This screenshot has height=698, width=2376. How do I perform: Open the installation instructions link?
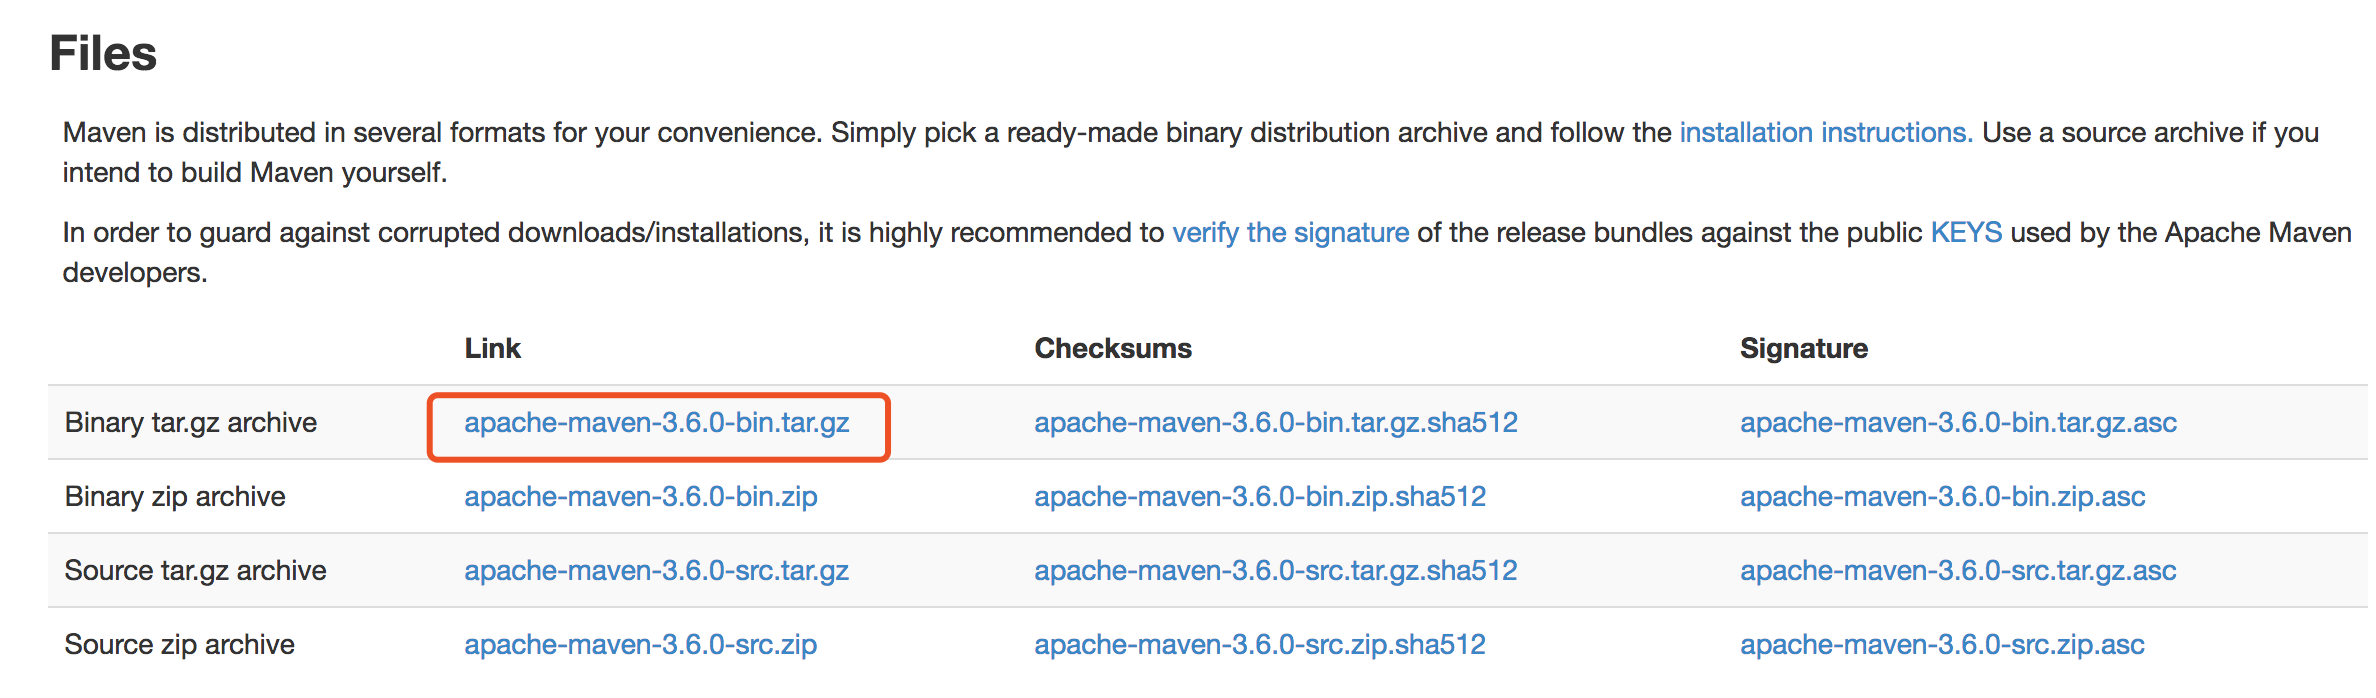coord(1825,133)
